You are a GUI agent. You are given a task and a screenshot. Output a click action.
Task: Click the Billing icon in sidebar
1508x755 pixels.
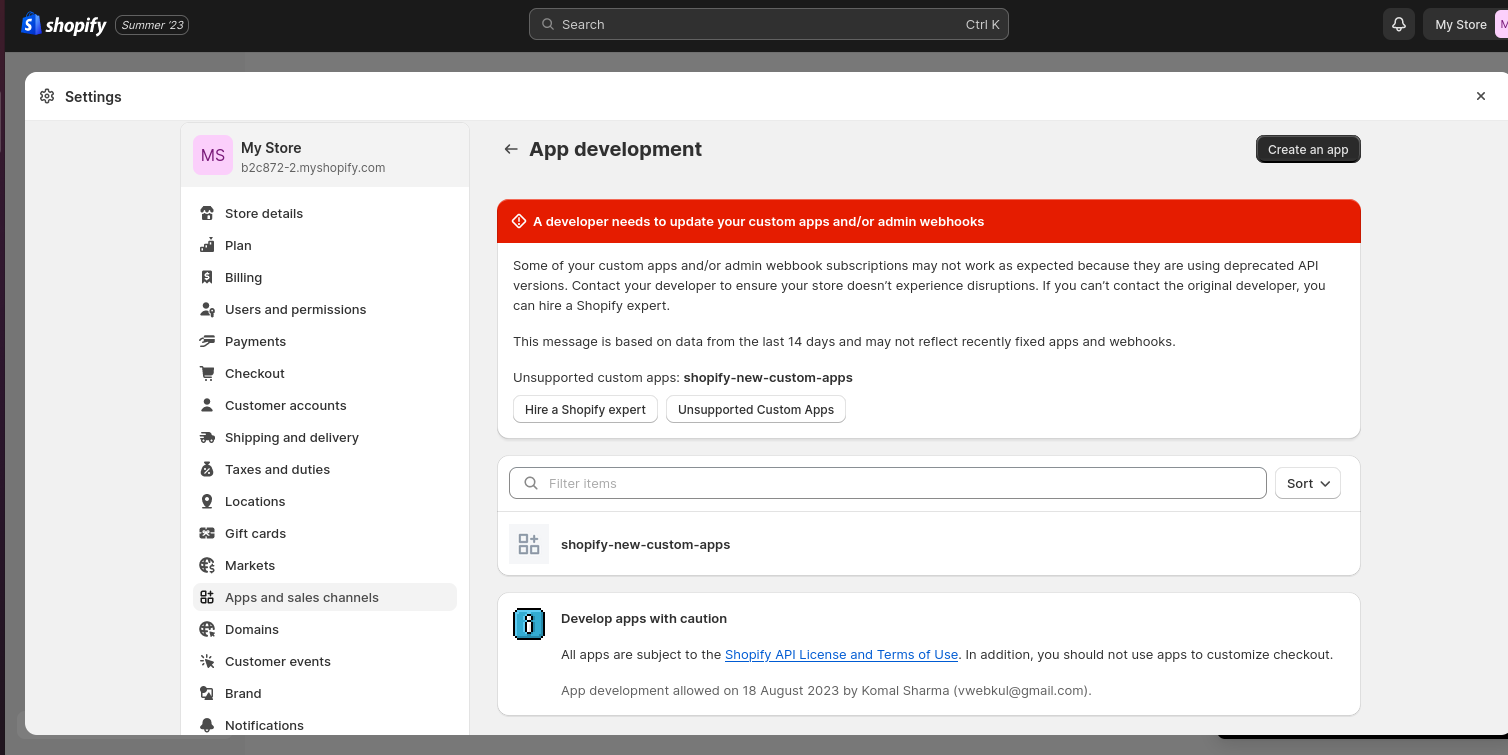[207, 277]
